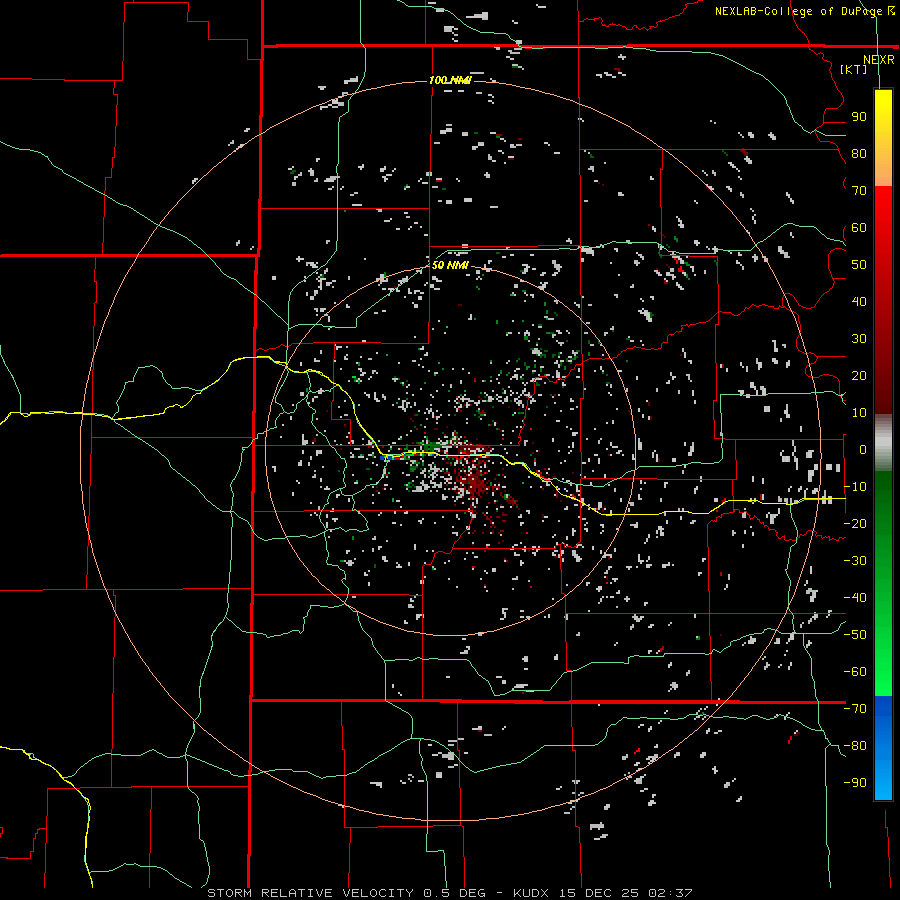Pick the dark green segment of the color bar

click(x=883, y=499)
